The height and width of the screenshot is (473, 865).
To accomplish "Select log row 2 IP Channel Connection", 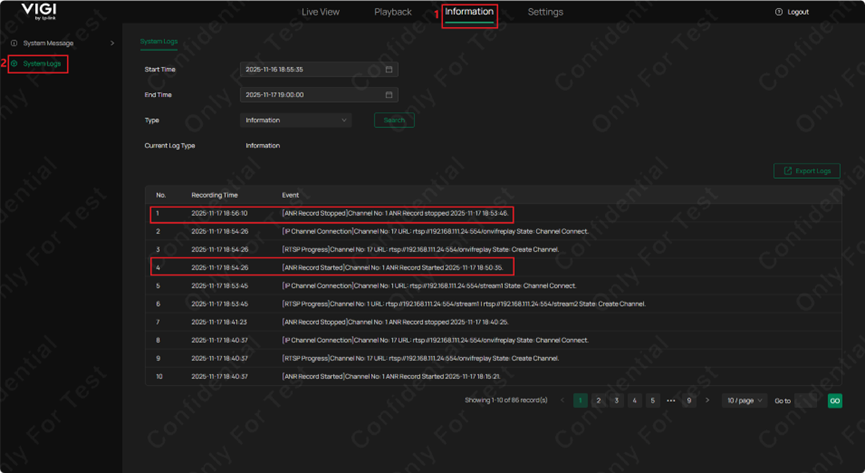I will click(x=494, y=231).
